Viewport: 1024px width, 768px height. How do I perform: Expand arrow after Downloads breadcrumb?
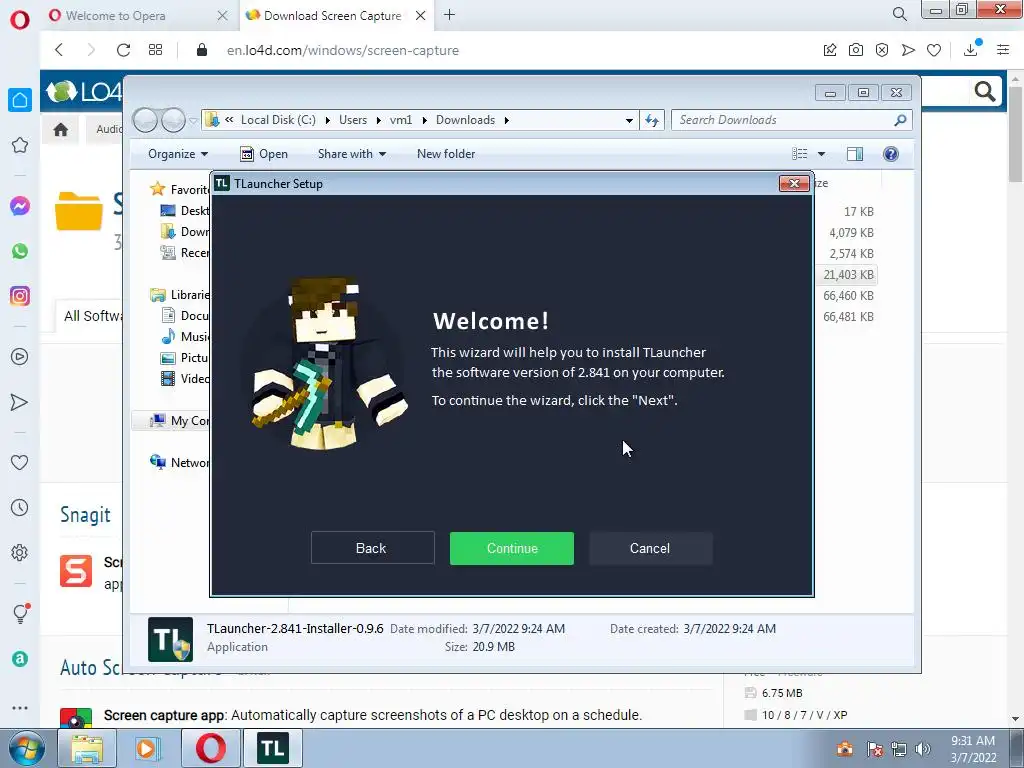click(507, 120)
